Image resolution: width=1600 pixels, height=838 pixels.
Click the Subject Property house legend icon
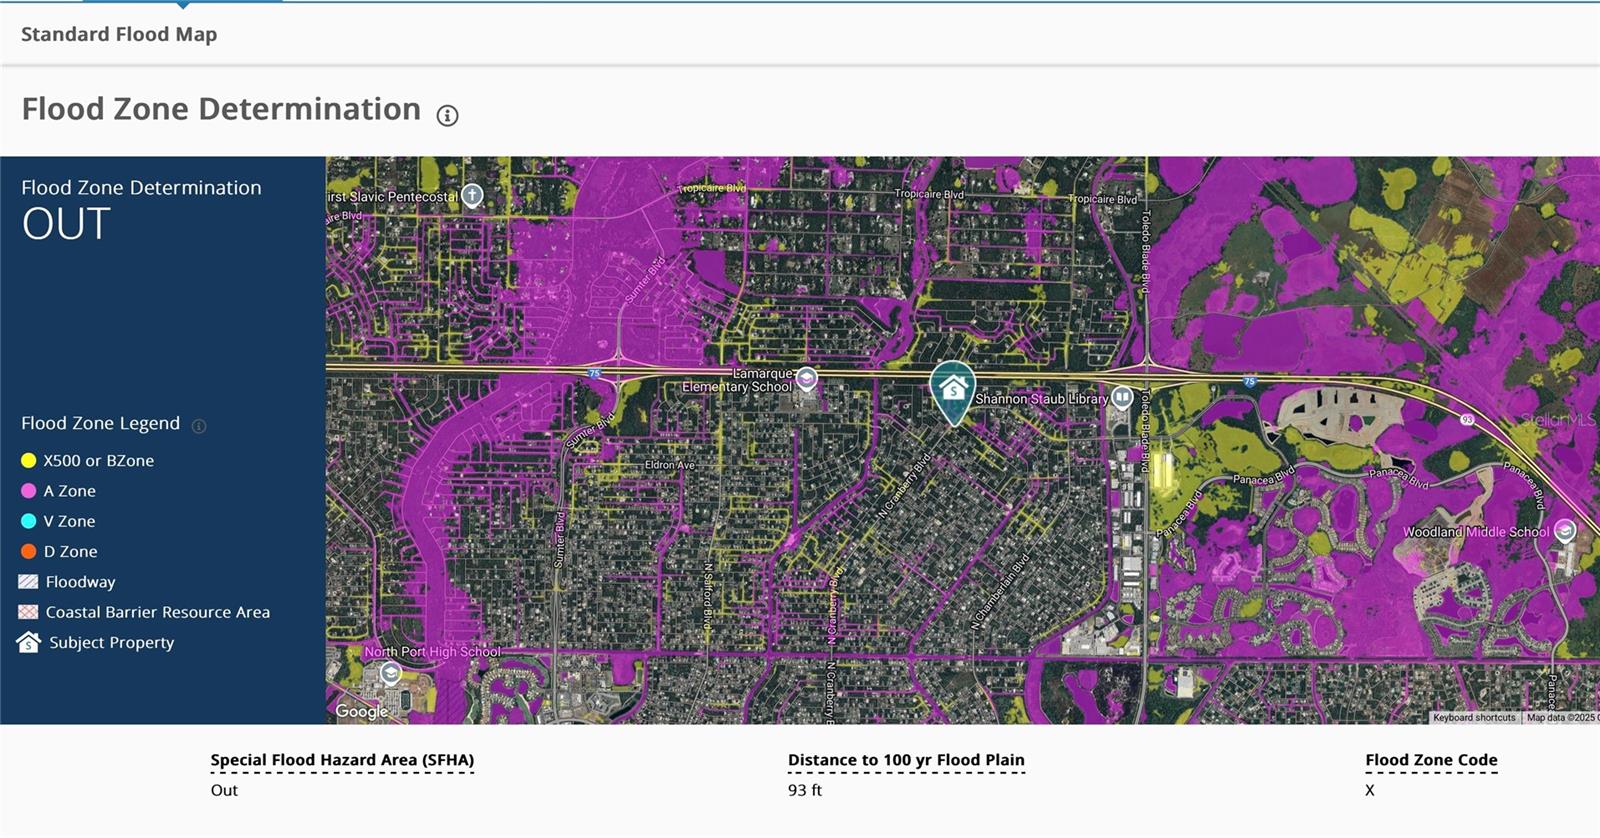(29, 642)
